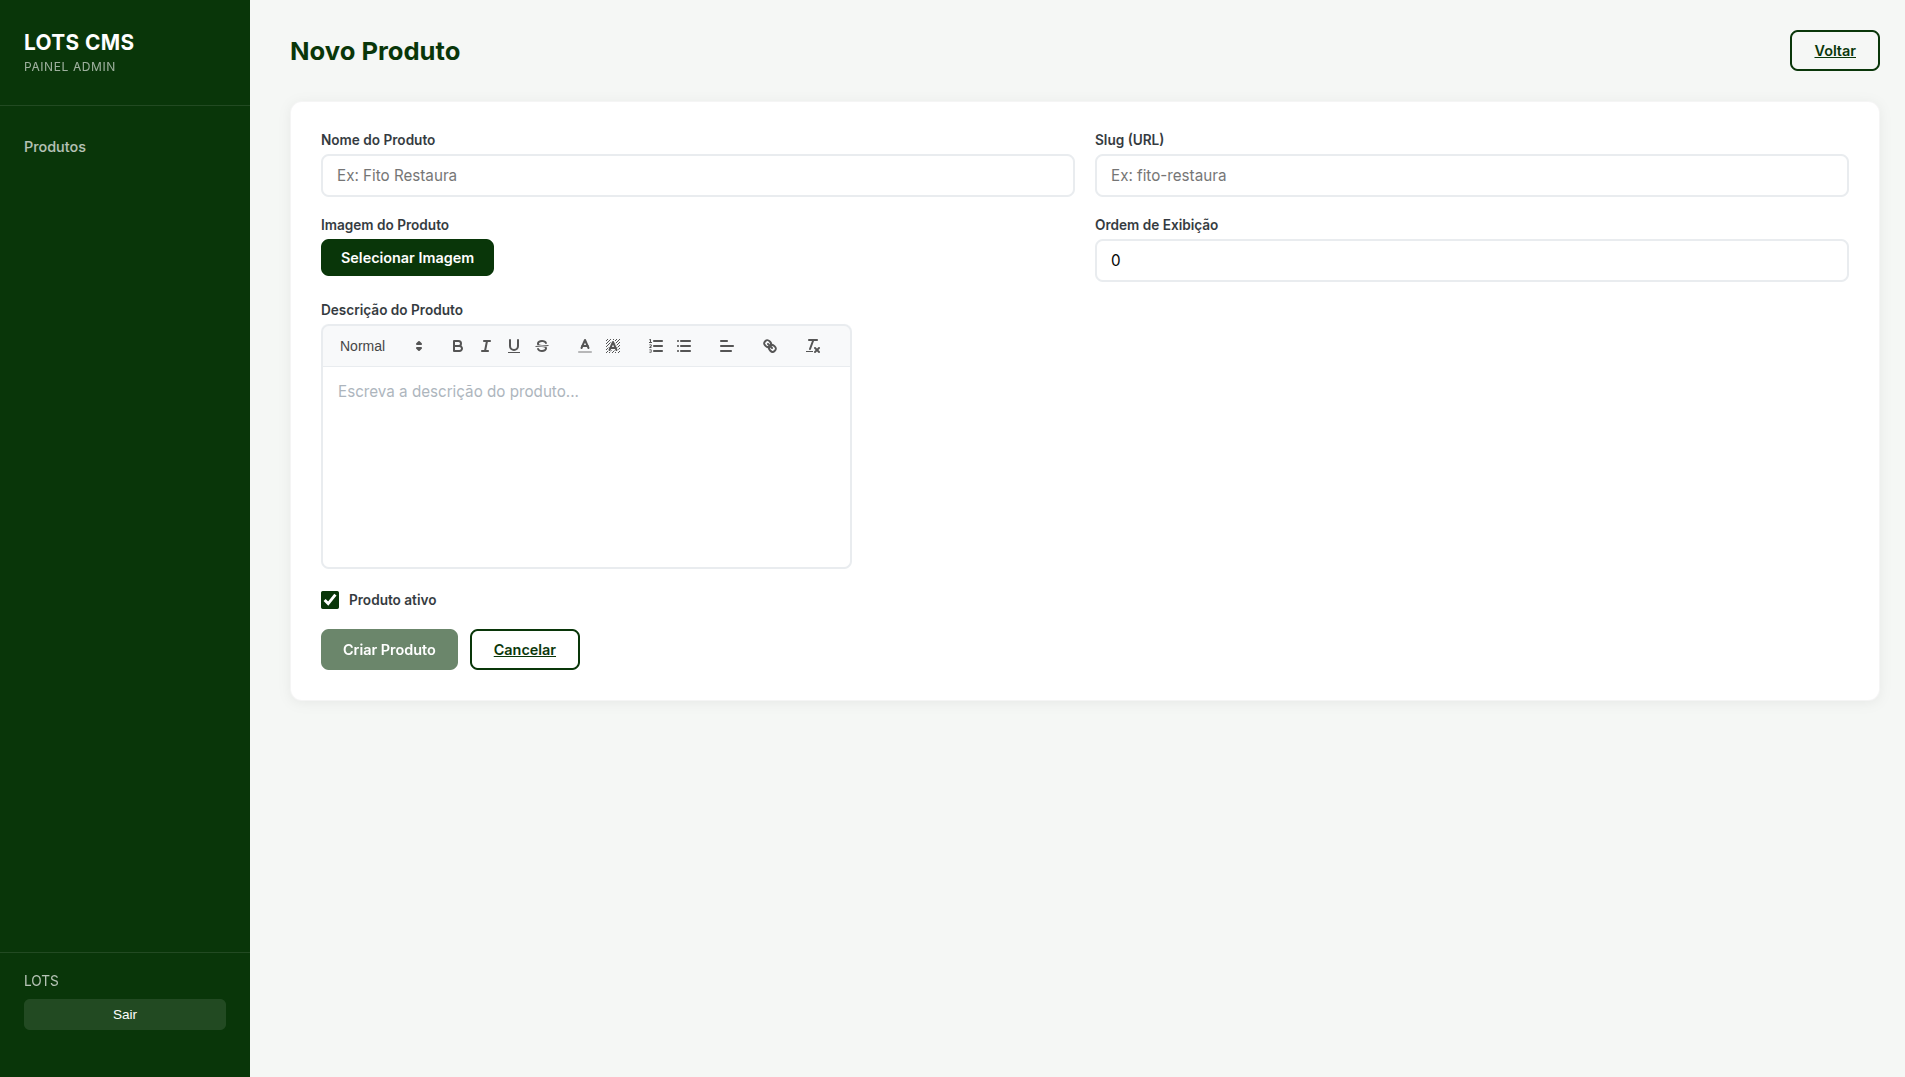Click the Criar Produto button
The width and height of the screenshot is (1905, 1077).
pos(389,650)
